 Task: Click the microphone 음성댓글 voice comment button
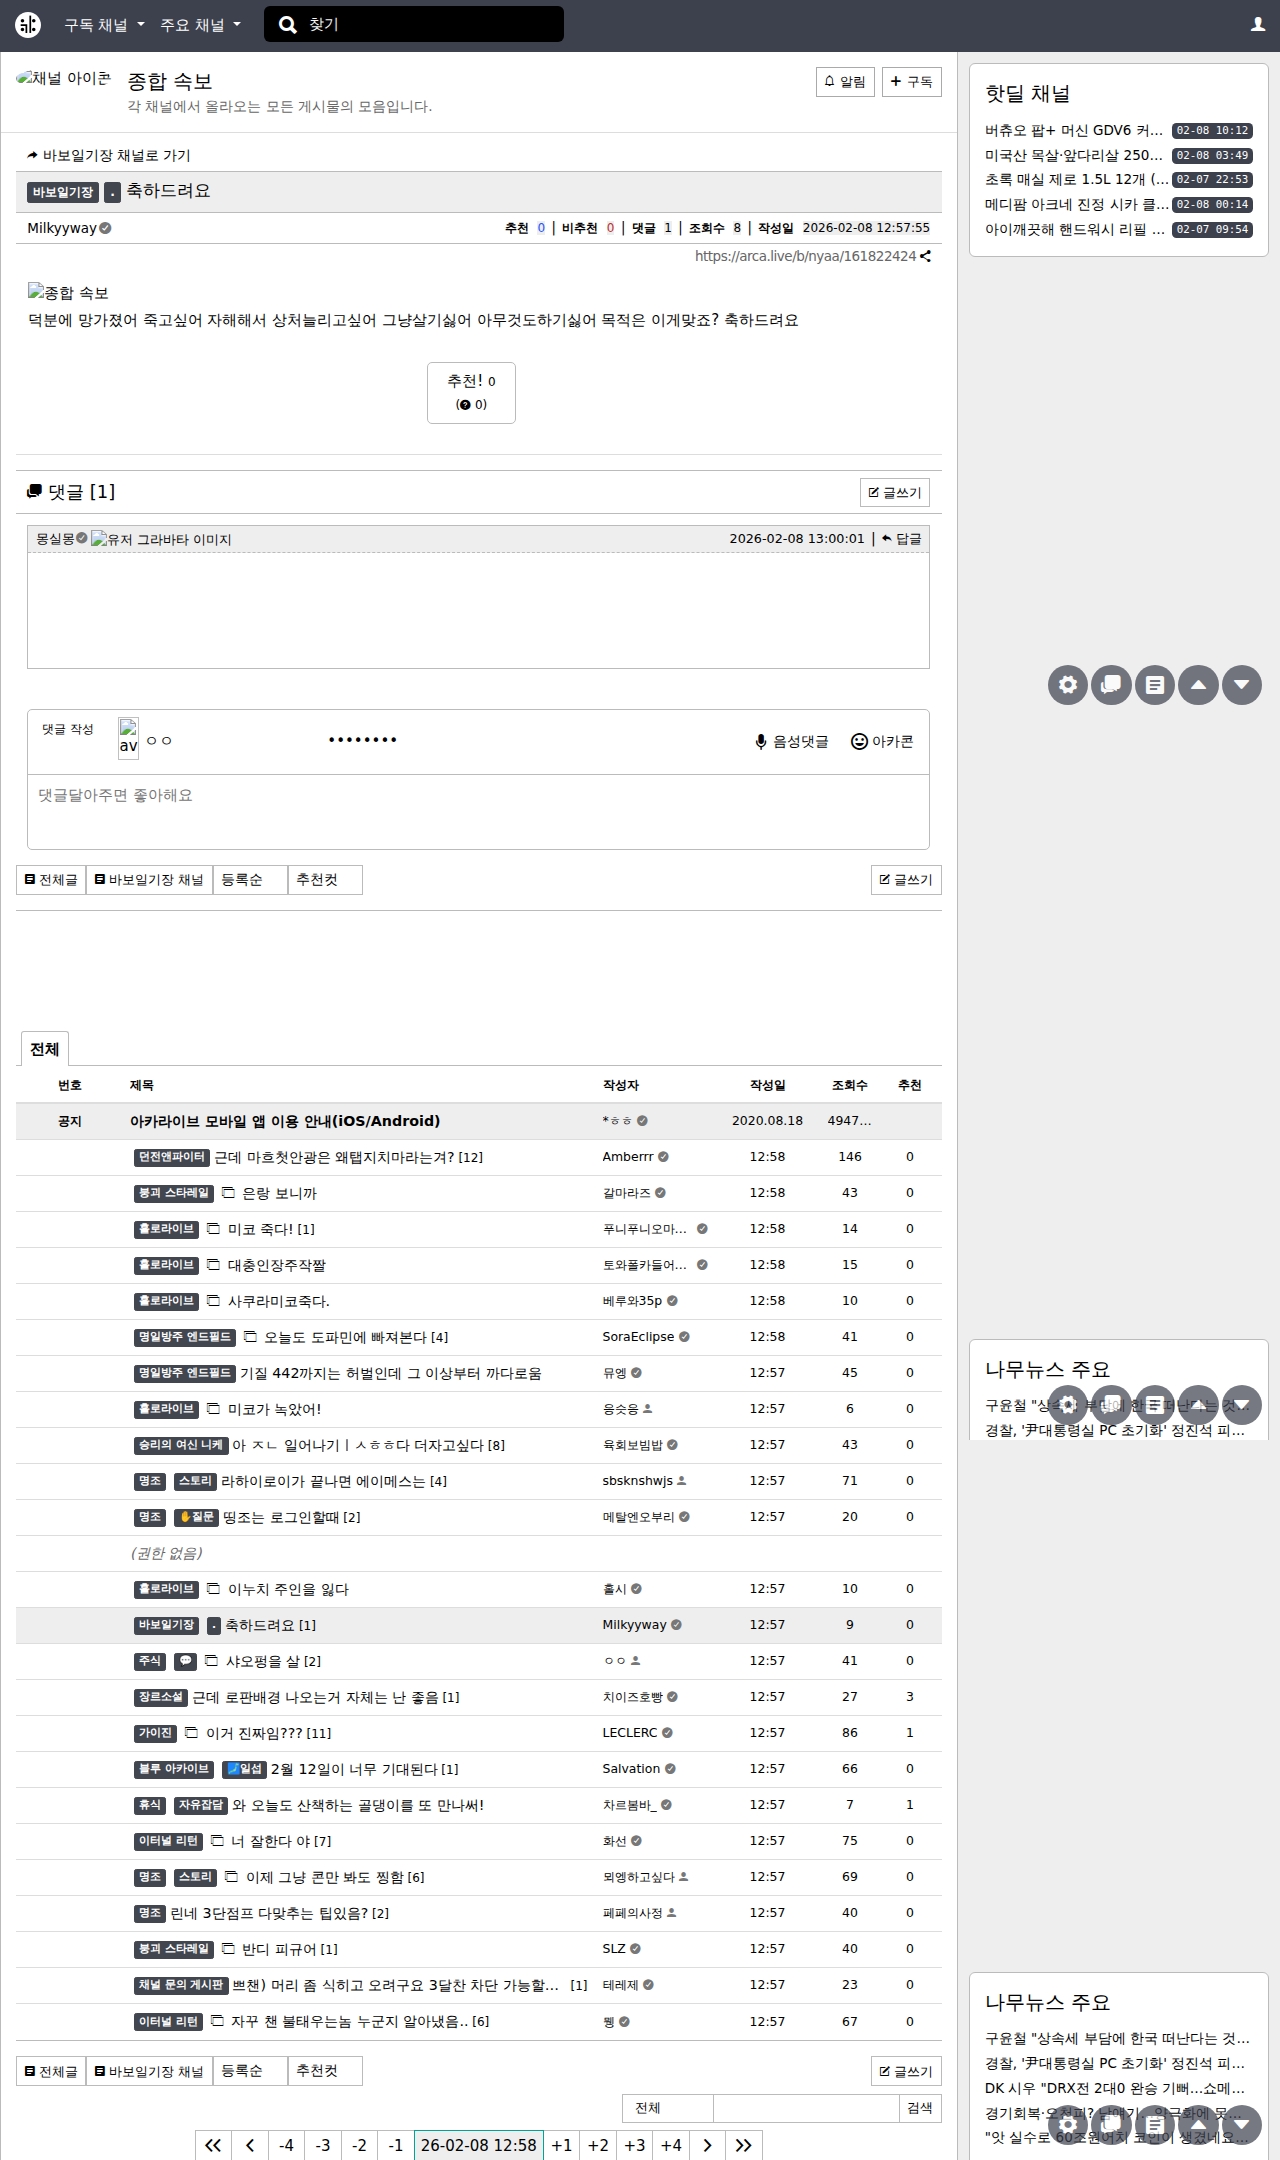click(x=791, y=742)
